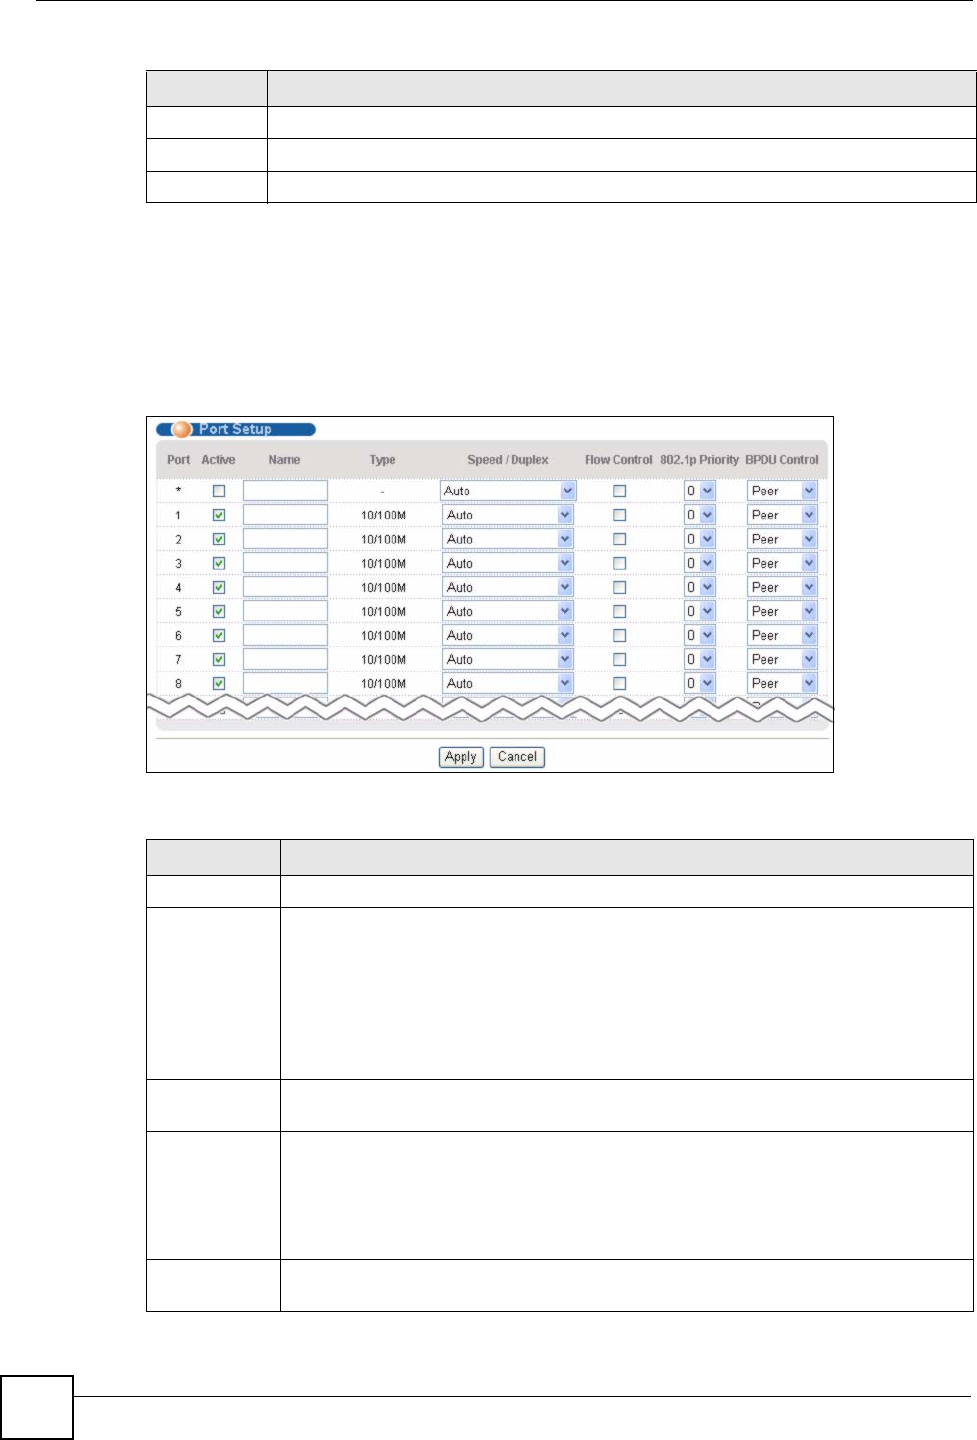The width and height of the screenshot is (977, 1440).
Task: Uncheck Active checkbox for port 3
Action: pyautogui.click(x=219, y=563)
